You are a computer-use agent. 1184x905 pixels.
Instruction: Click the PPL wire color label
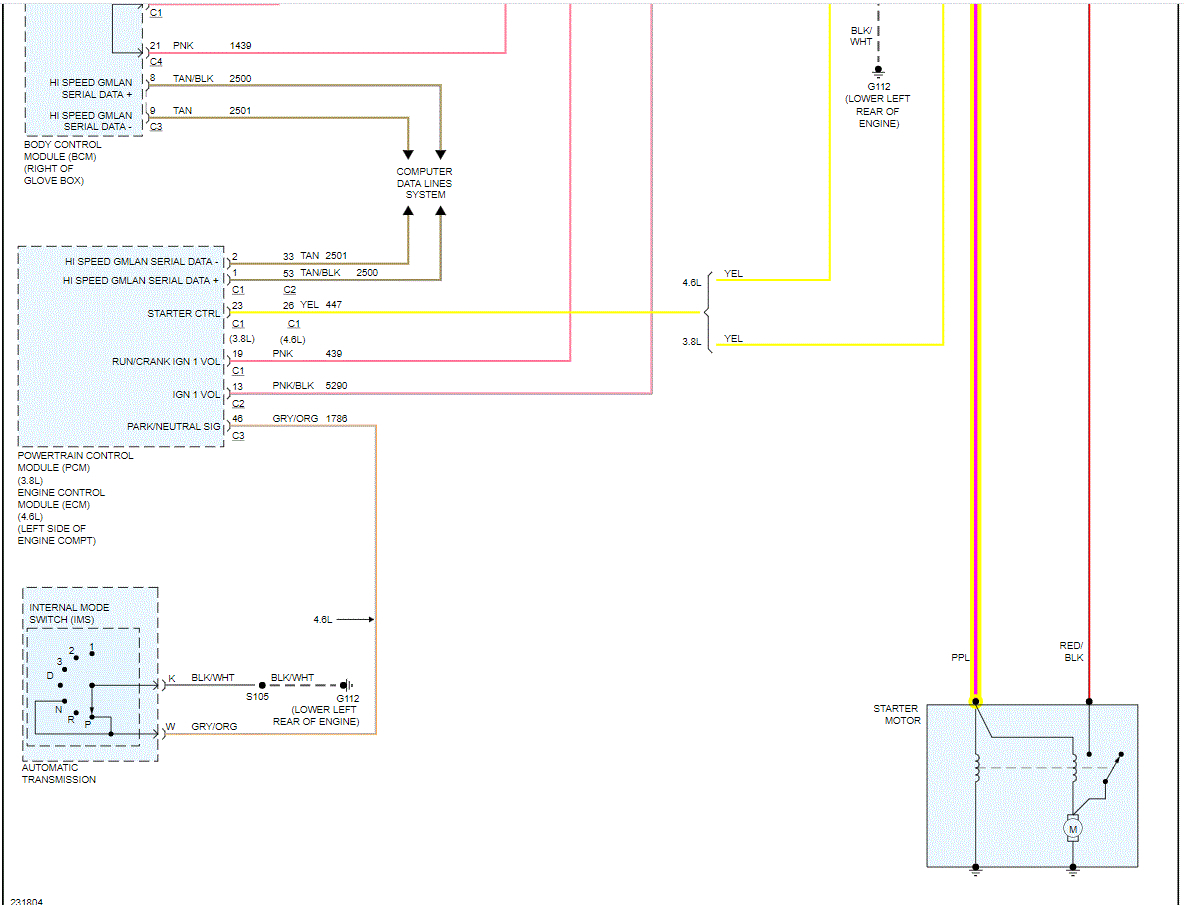pyautogui.click(x=960, y=657)
